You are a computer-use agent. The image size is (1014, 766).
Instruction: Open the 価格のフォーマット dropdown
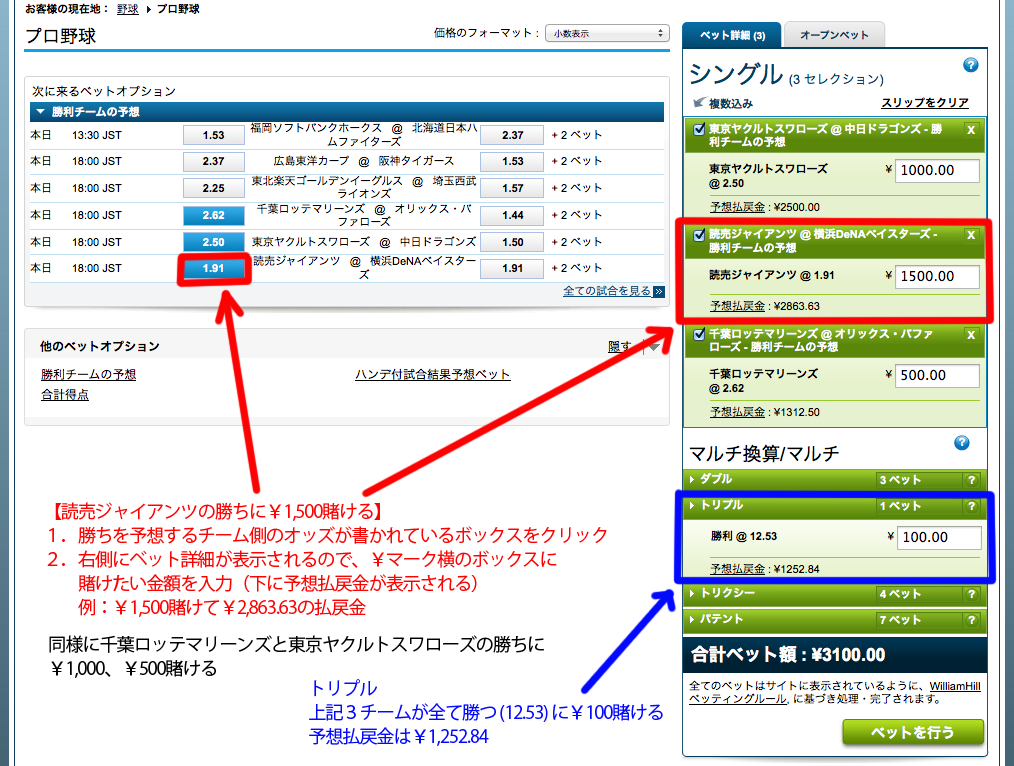coord(607,33)
